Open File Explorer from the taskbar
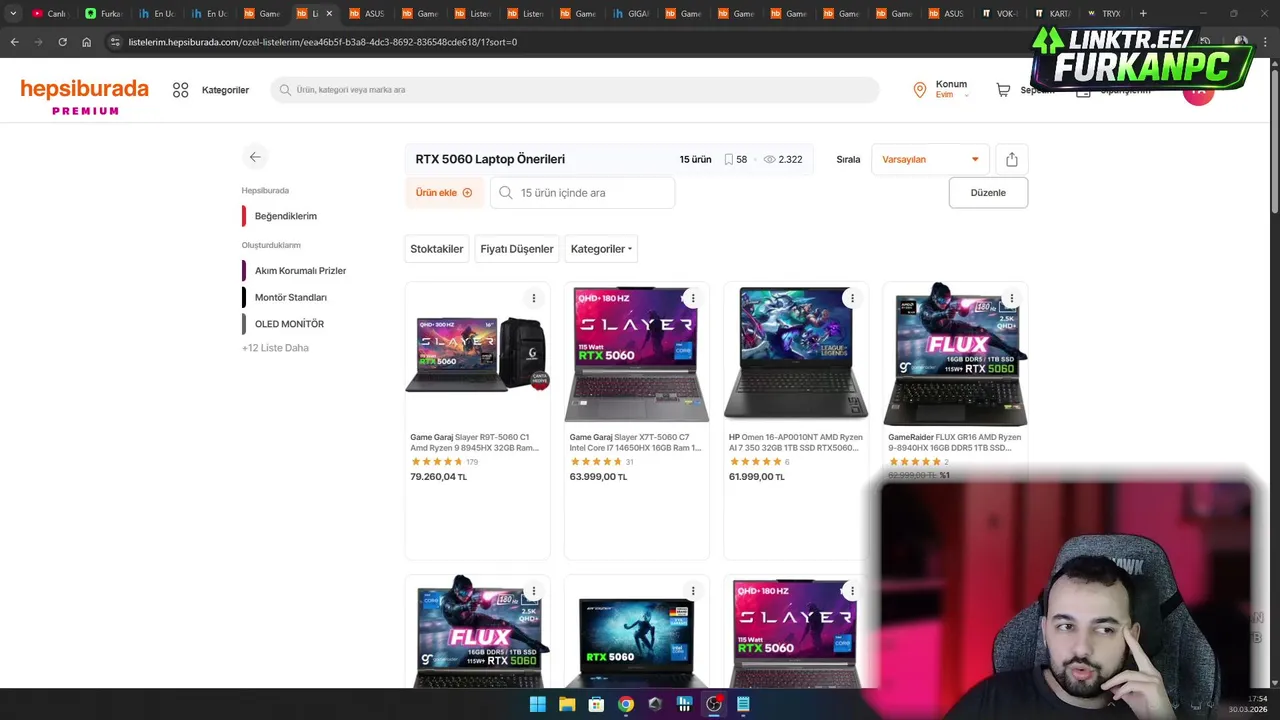Screen dimensions: 1280x720 point(567,704)
